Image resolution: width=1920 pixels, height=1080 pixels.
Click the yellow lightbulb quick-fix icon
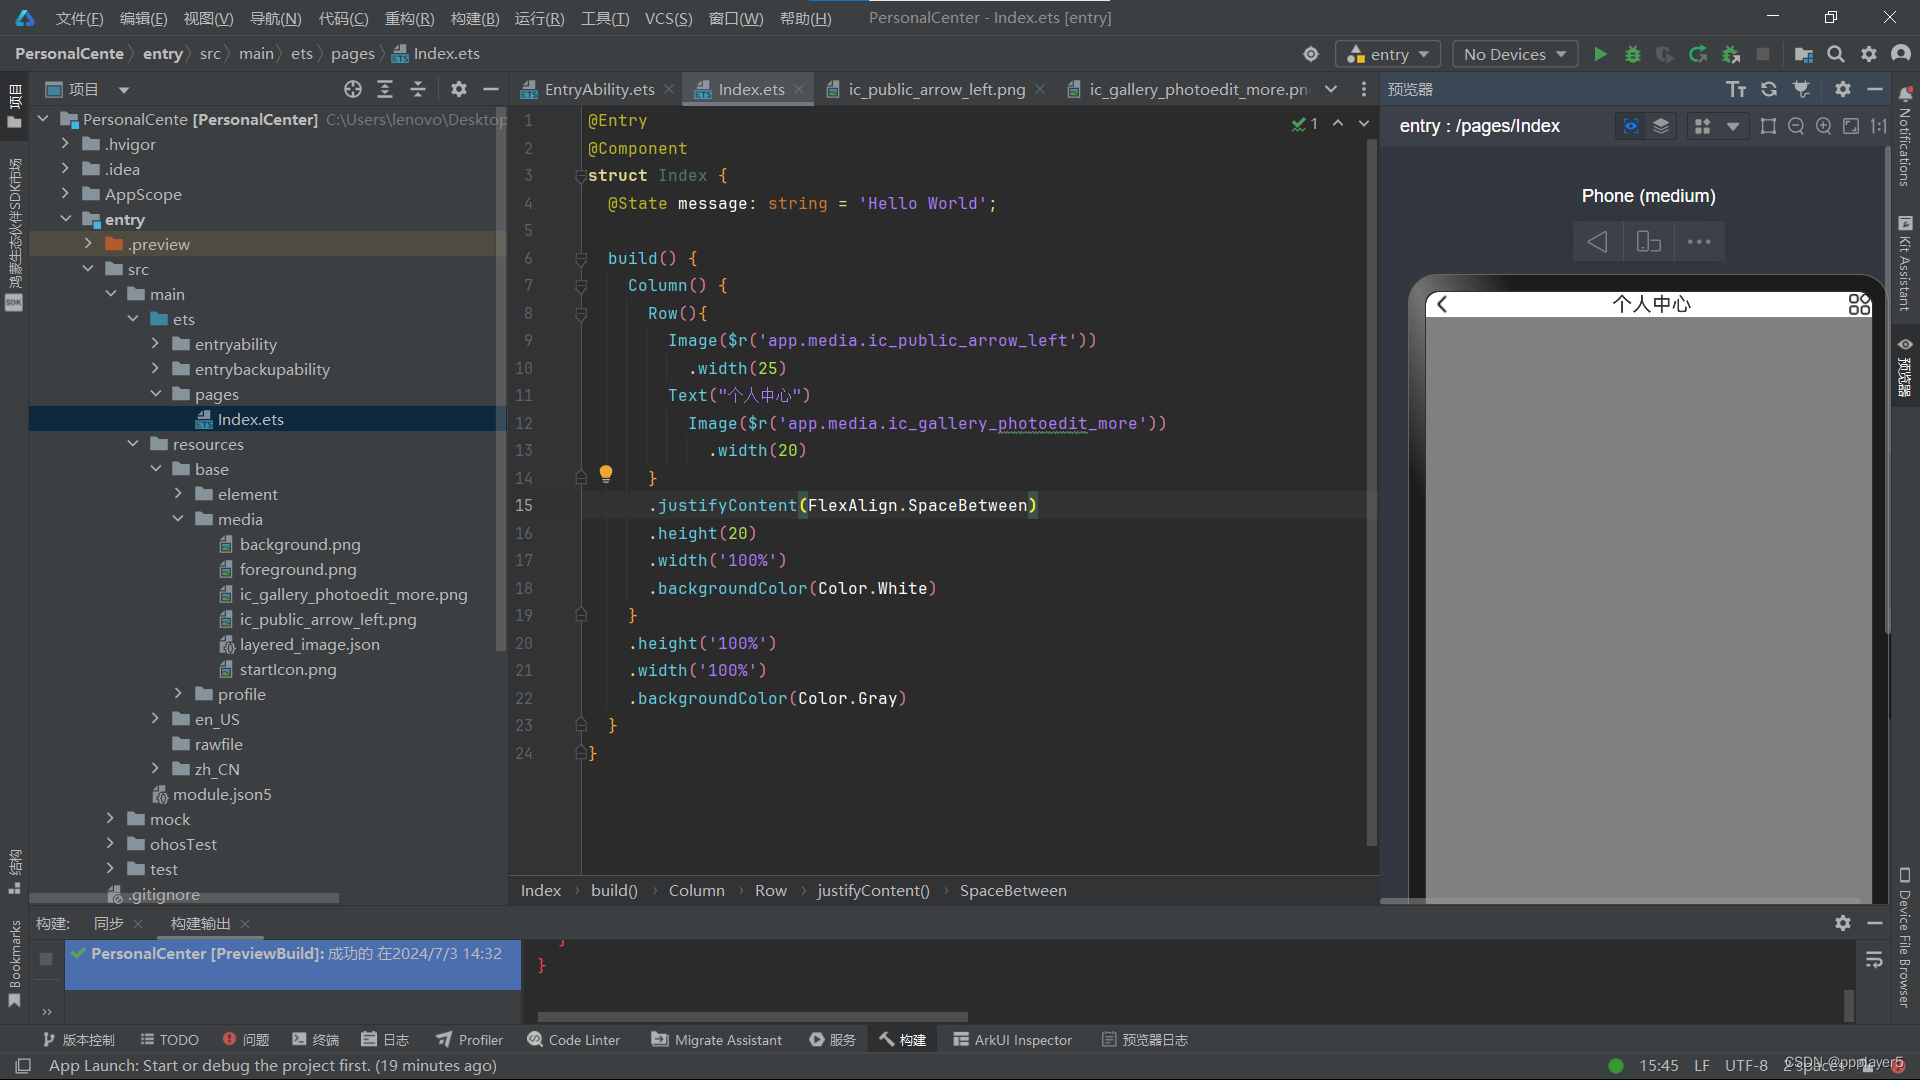[x=605, y=473]
